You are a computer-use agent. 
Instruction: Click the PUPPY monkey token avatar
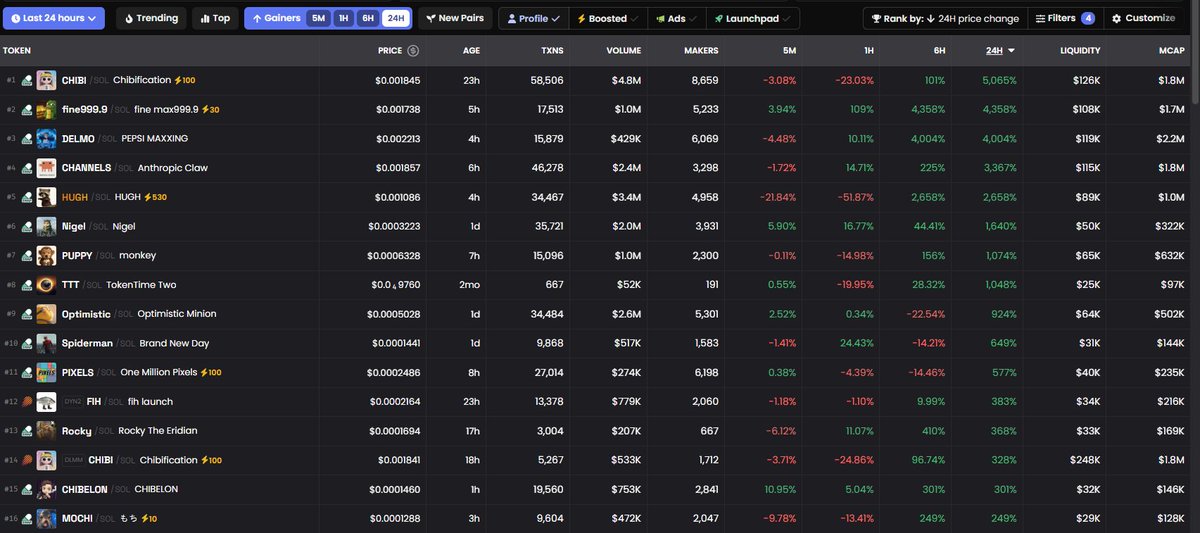tap(46, 255)
